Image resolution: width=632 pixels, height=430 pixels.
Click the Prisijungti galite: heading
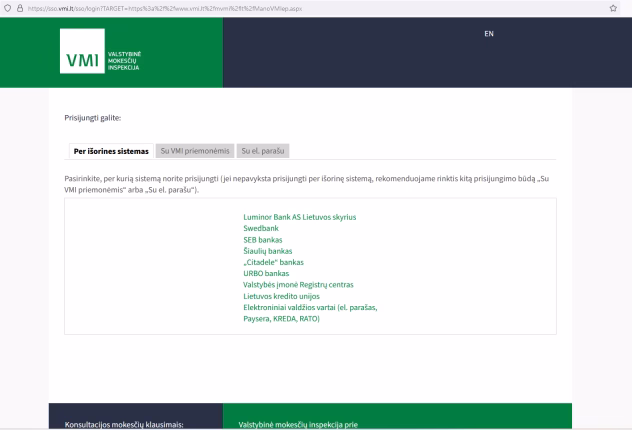(x=93, y=118)
